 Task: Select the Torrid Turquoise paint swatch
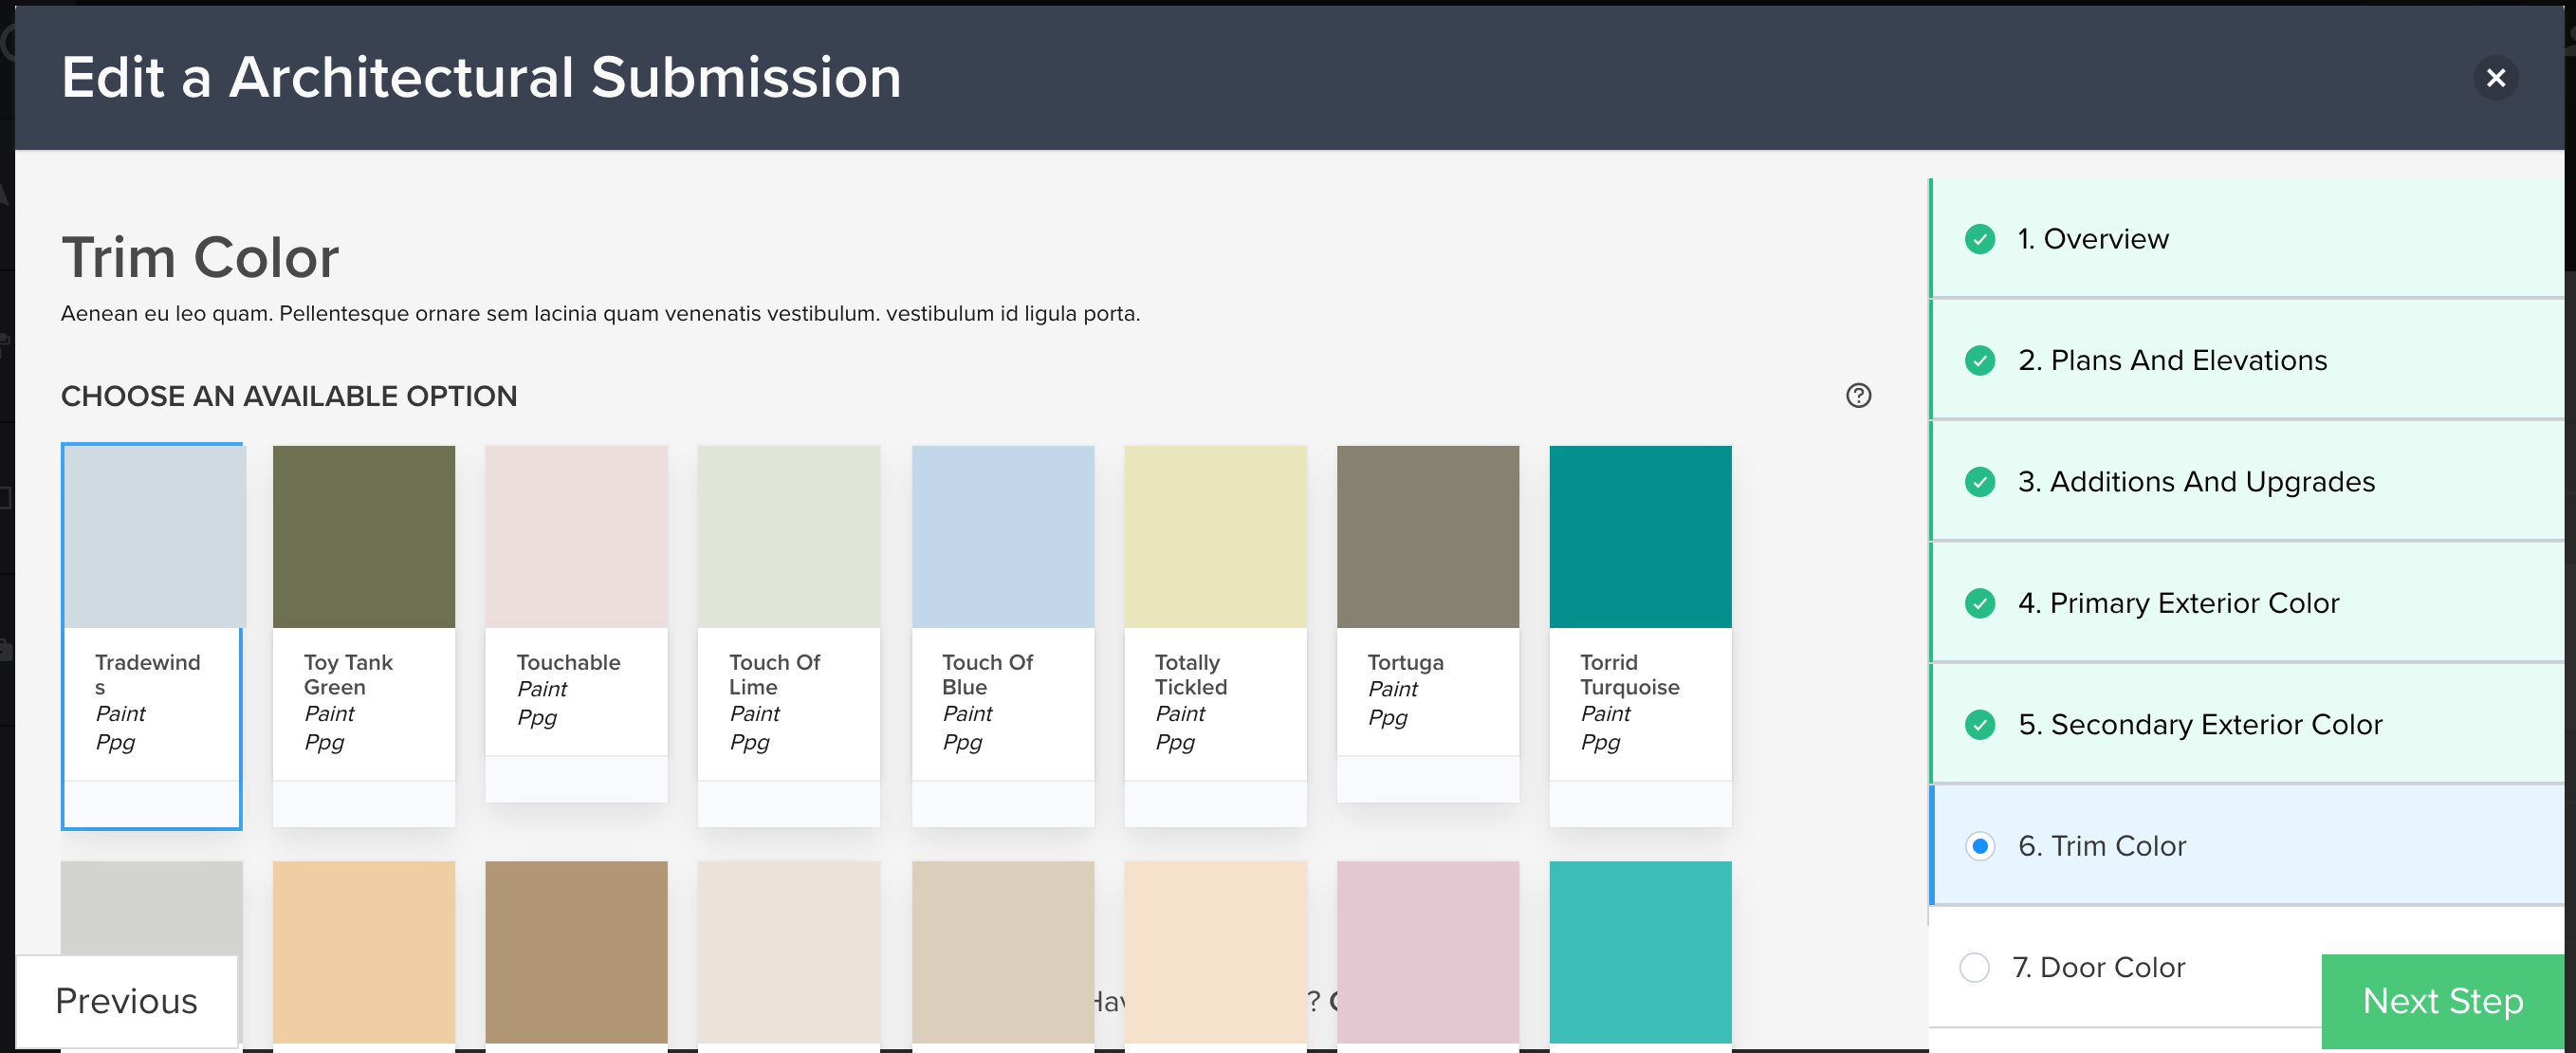[1640, 537]
